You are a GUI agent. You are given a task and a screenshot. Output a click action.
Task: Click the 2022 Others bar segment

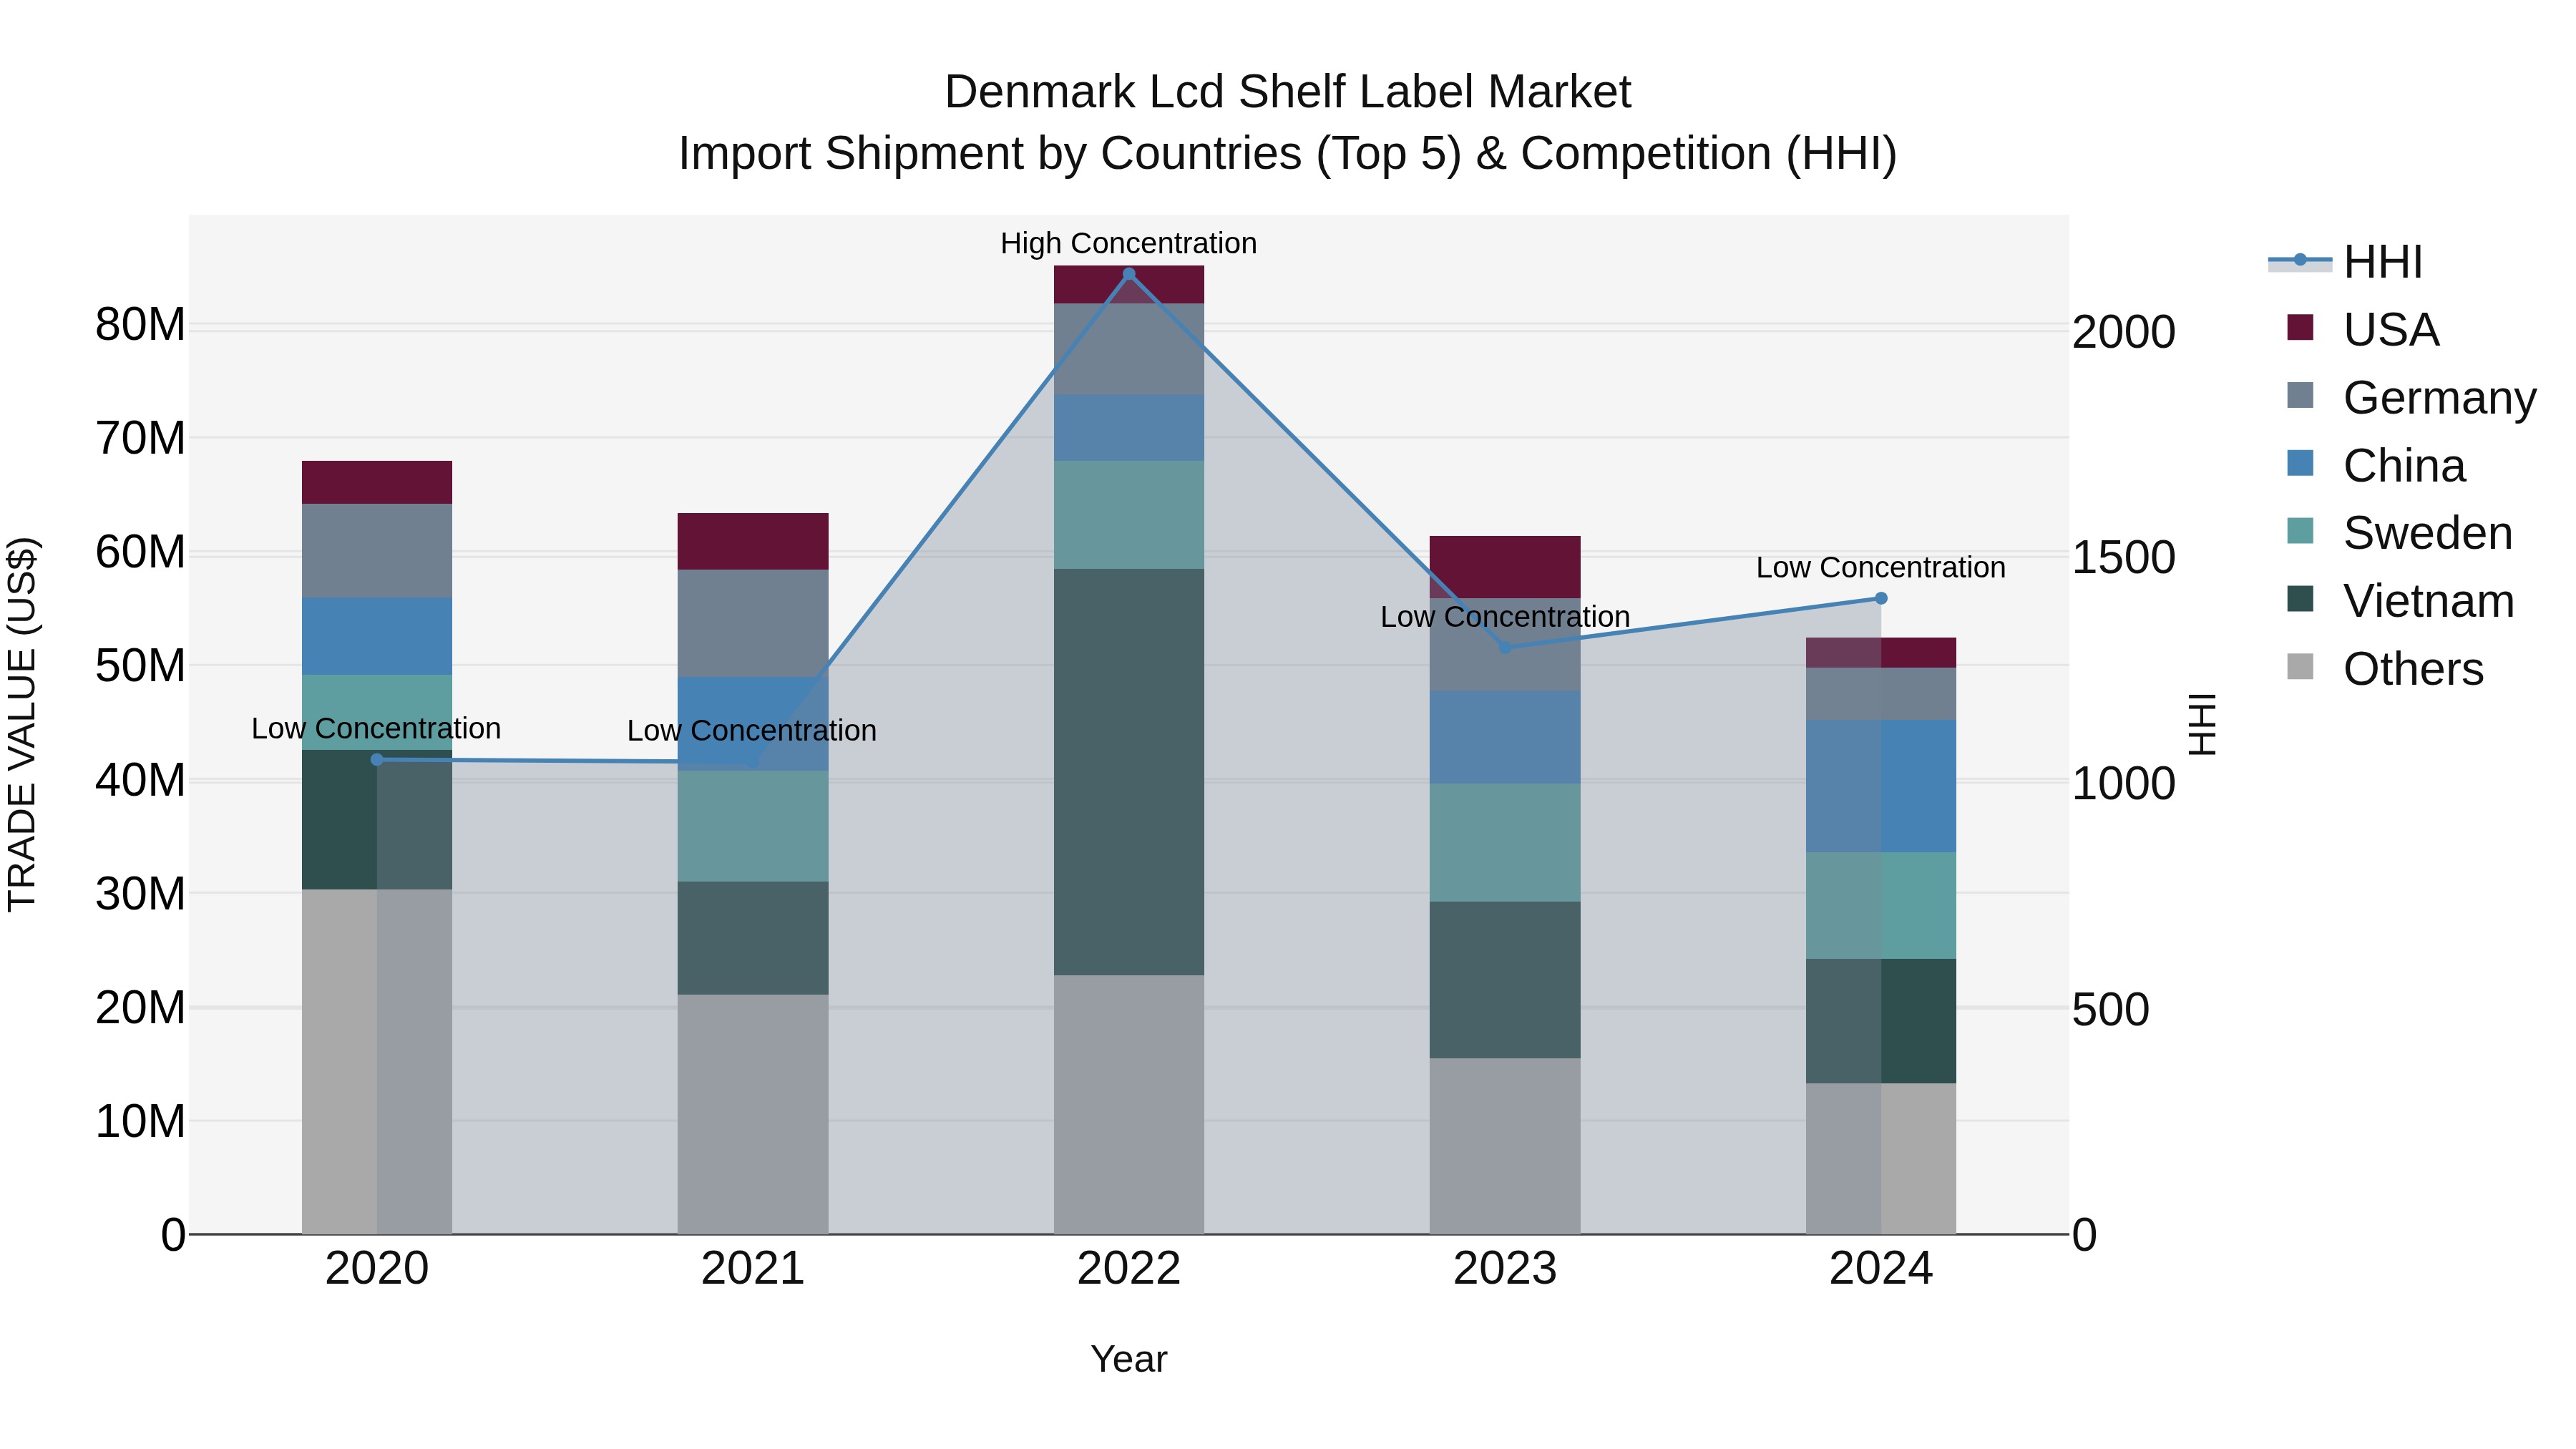pyautogui.click(x=1129, y=1105)
